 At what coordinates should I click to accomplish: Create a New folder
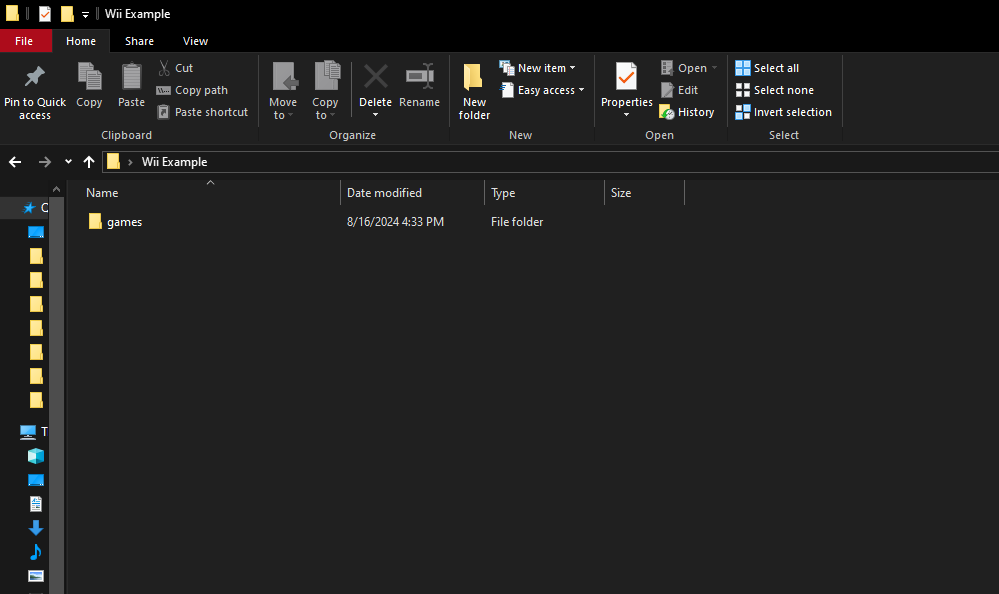click(x=474, y=91)
